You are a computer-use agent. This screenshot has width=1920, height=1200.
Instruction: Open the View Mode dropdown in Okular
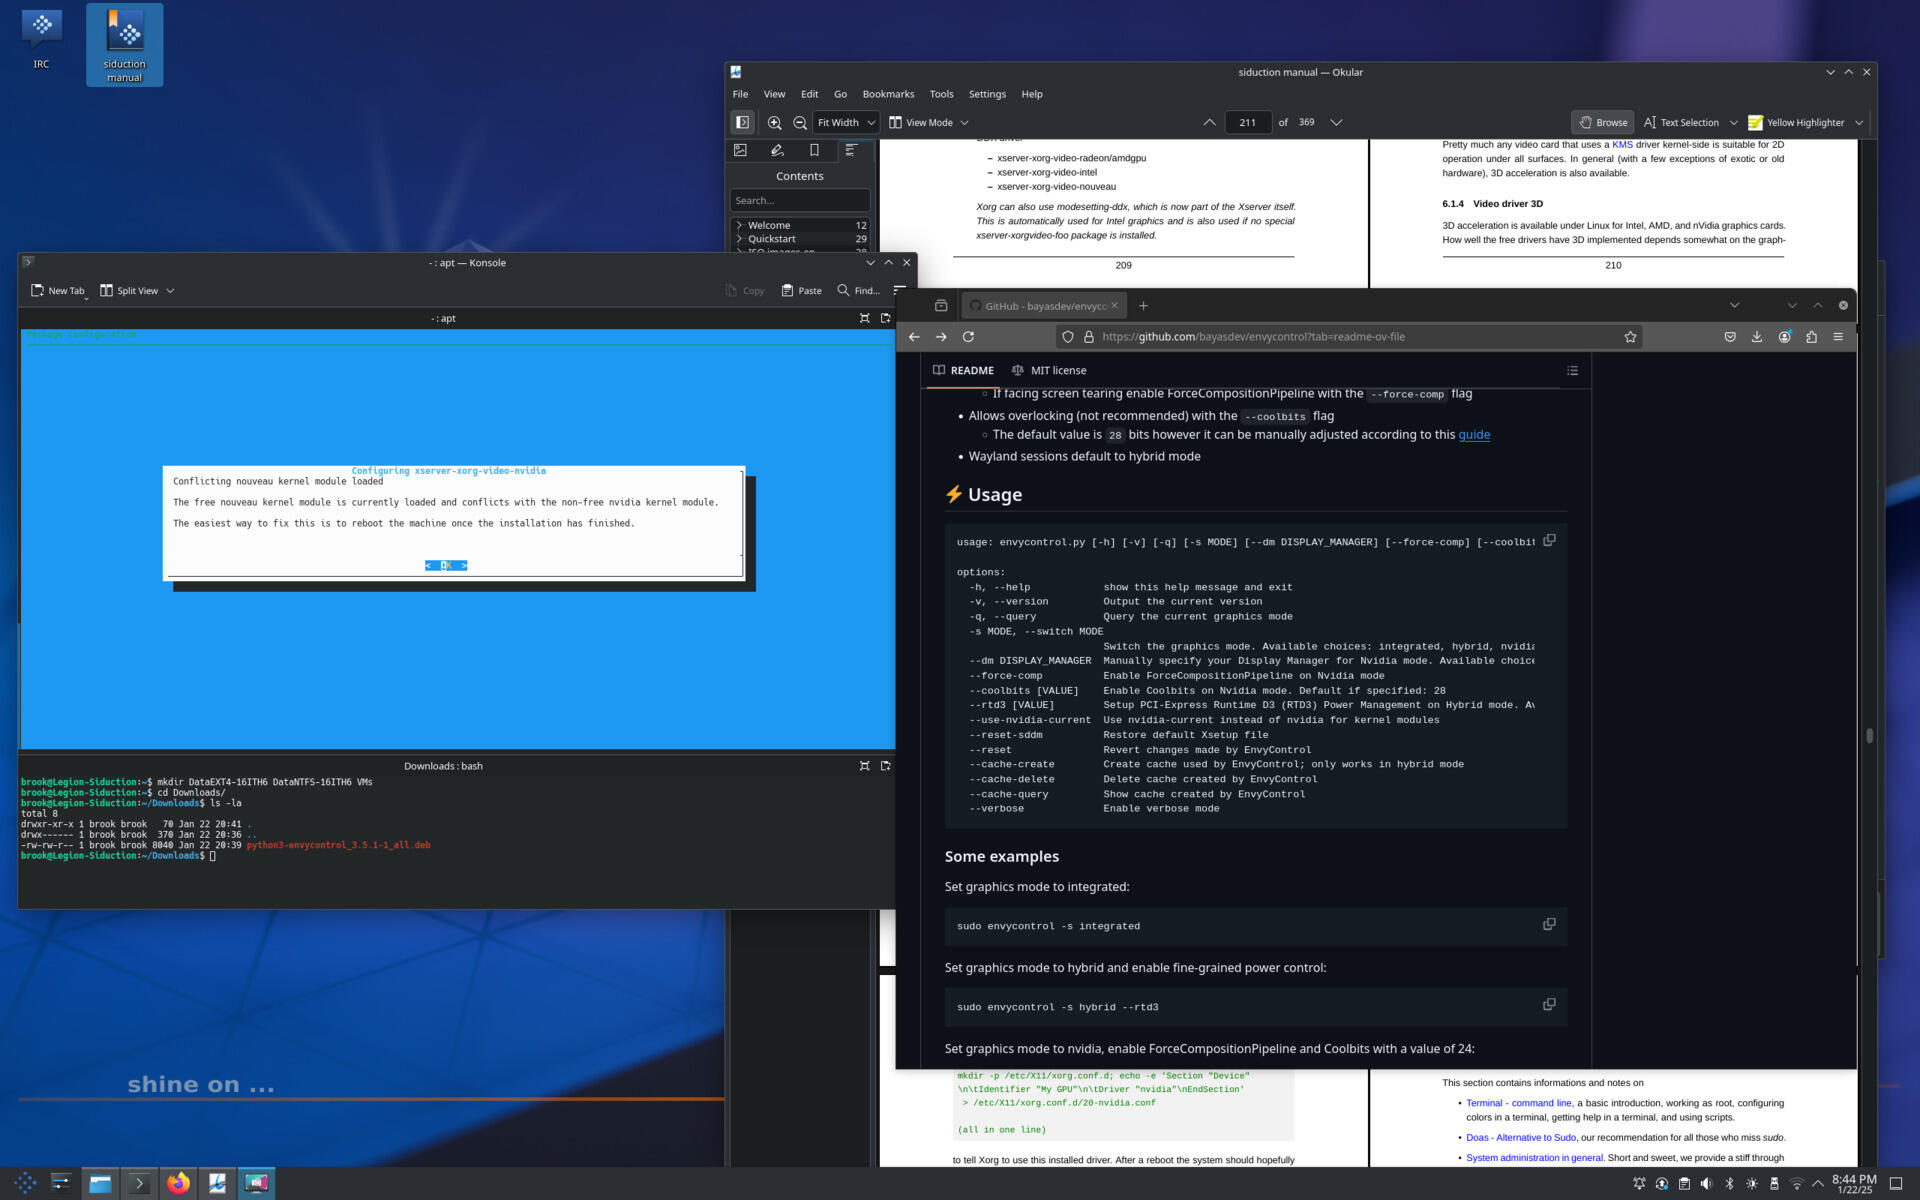(x=929, y=122)
